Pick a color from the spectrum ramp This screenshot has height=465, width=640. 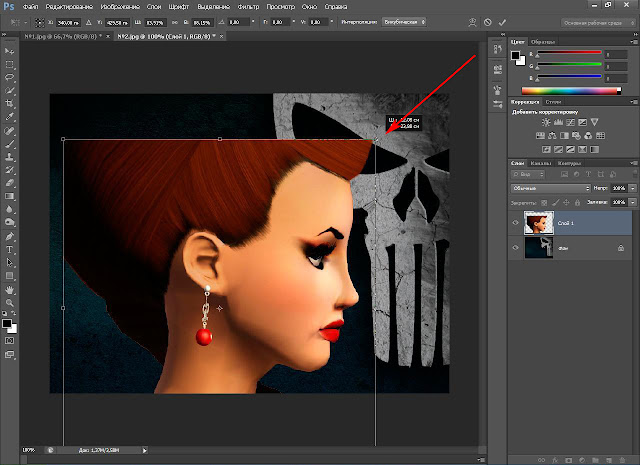tap(571, 91)
